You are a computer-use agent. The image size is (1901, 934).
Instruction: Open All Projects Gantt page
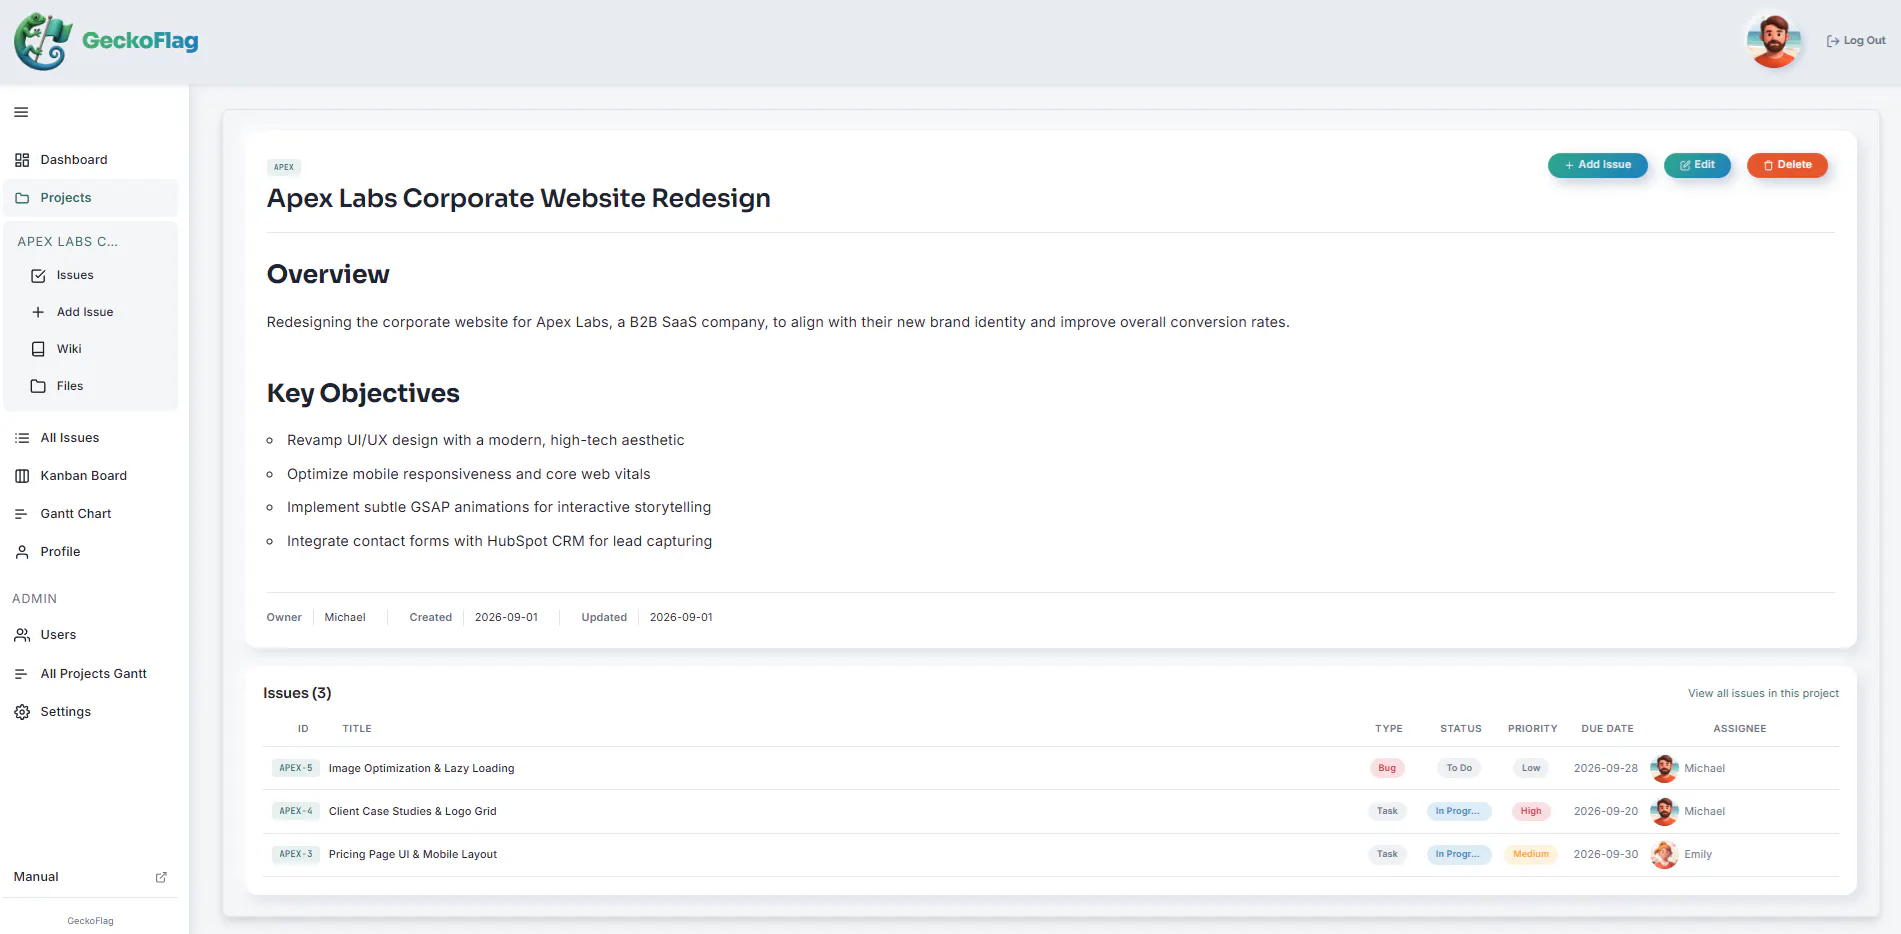pos(91,674)
